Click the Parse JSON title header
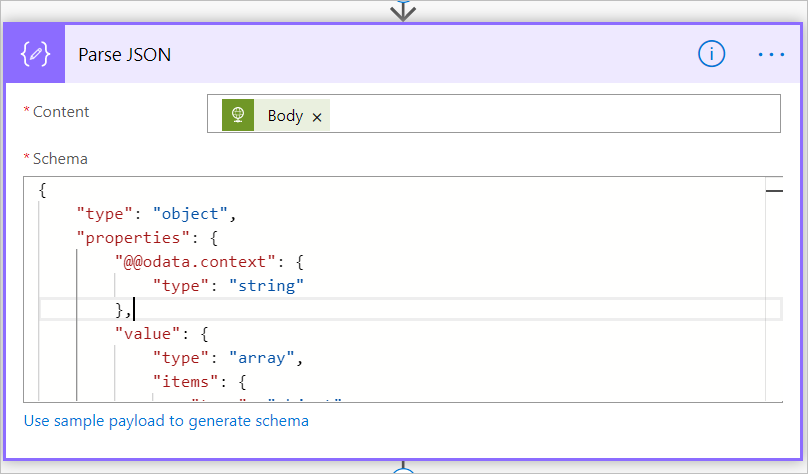Viewport: 808px width, 474px height. coord(125,55)
